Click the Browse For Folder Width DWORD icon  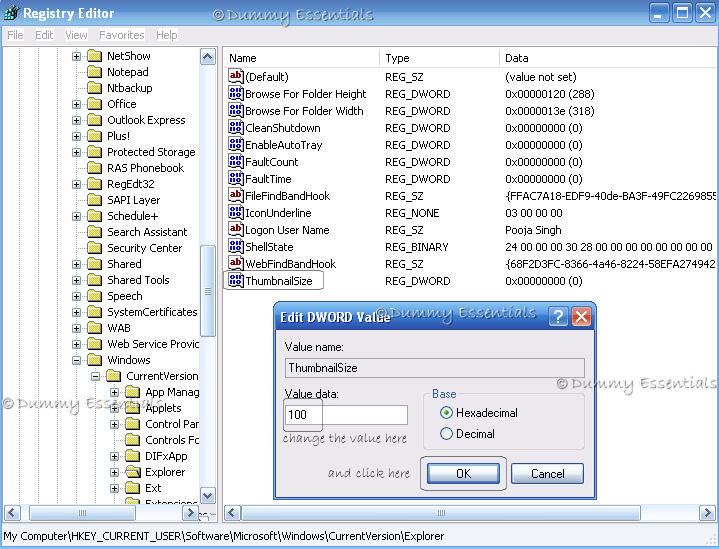[x=236, y=110]
